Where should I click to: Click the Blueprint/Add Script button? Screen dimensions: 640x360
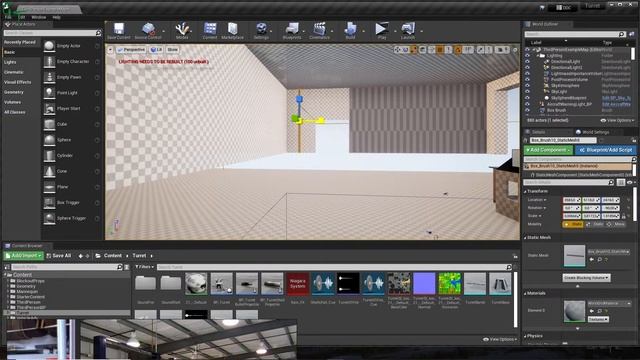(606, 150)
